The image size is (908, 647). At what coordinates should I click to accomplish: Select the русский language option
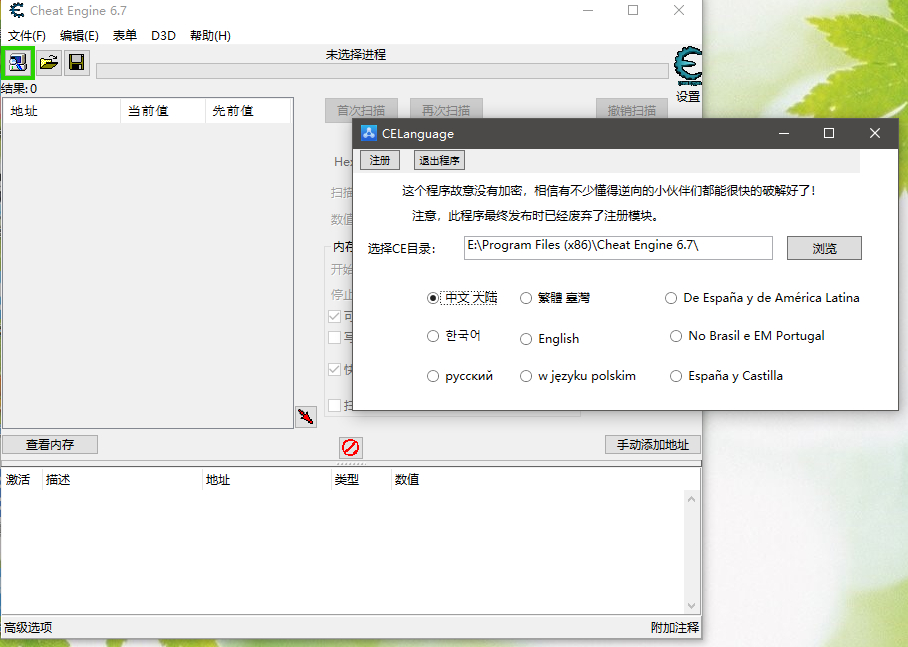pos(460,376)
